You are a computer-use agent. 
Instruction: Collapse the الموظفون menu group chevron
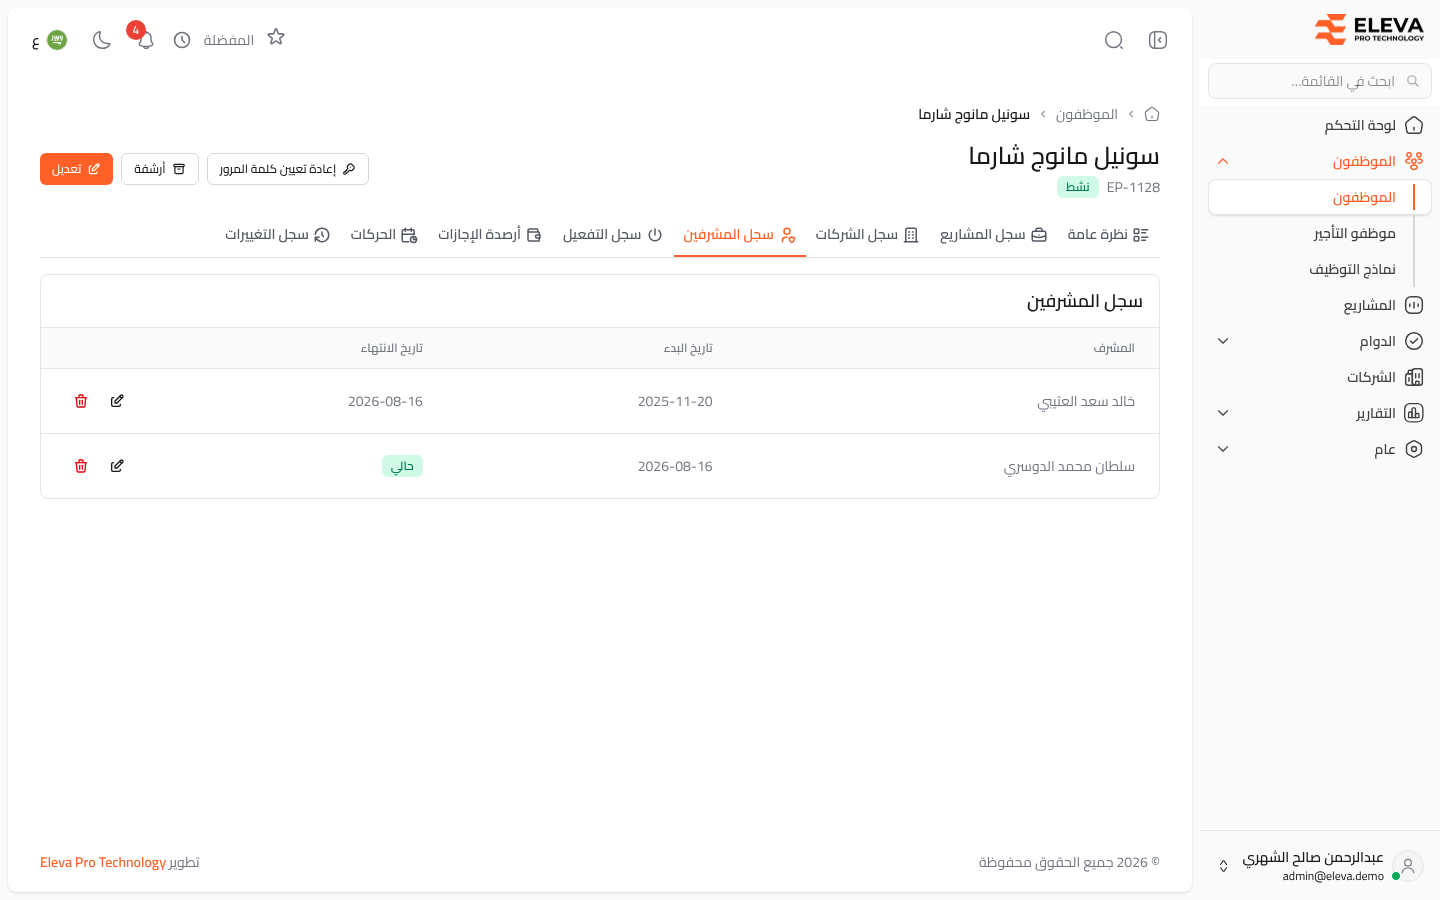[1223, 161]
